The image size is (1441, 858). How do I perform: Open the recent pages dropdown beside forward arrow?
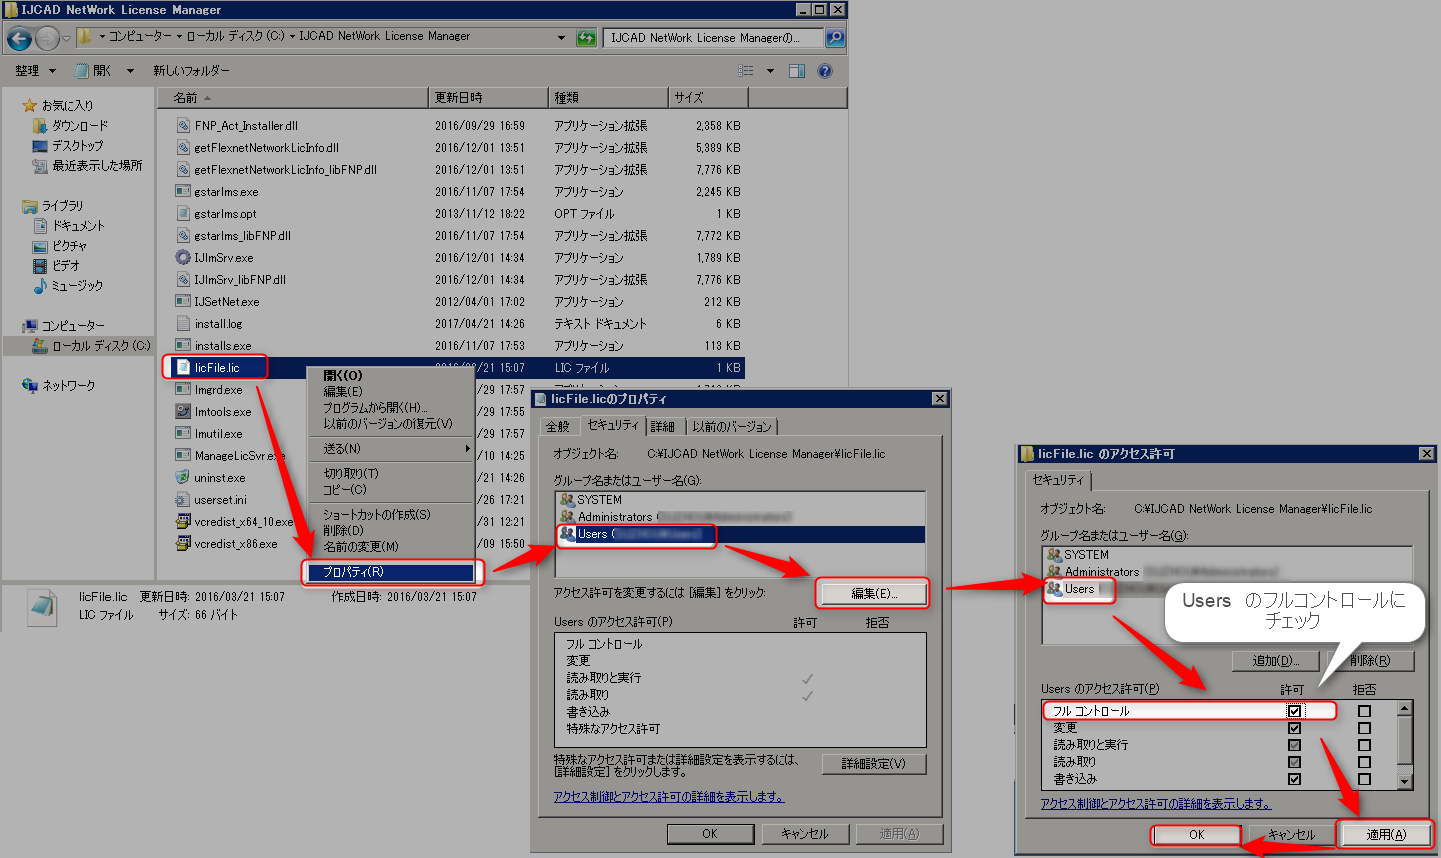point(66,39)
